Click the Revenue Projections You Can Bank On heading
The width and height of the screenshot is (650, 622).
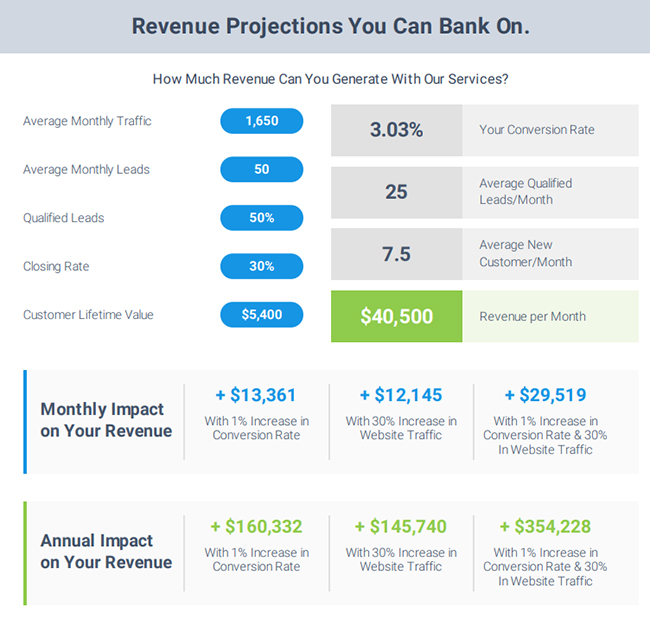(x=331, y=26)
